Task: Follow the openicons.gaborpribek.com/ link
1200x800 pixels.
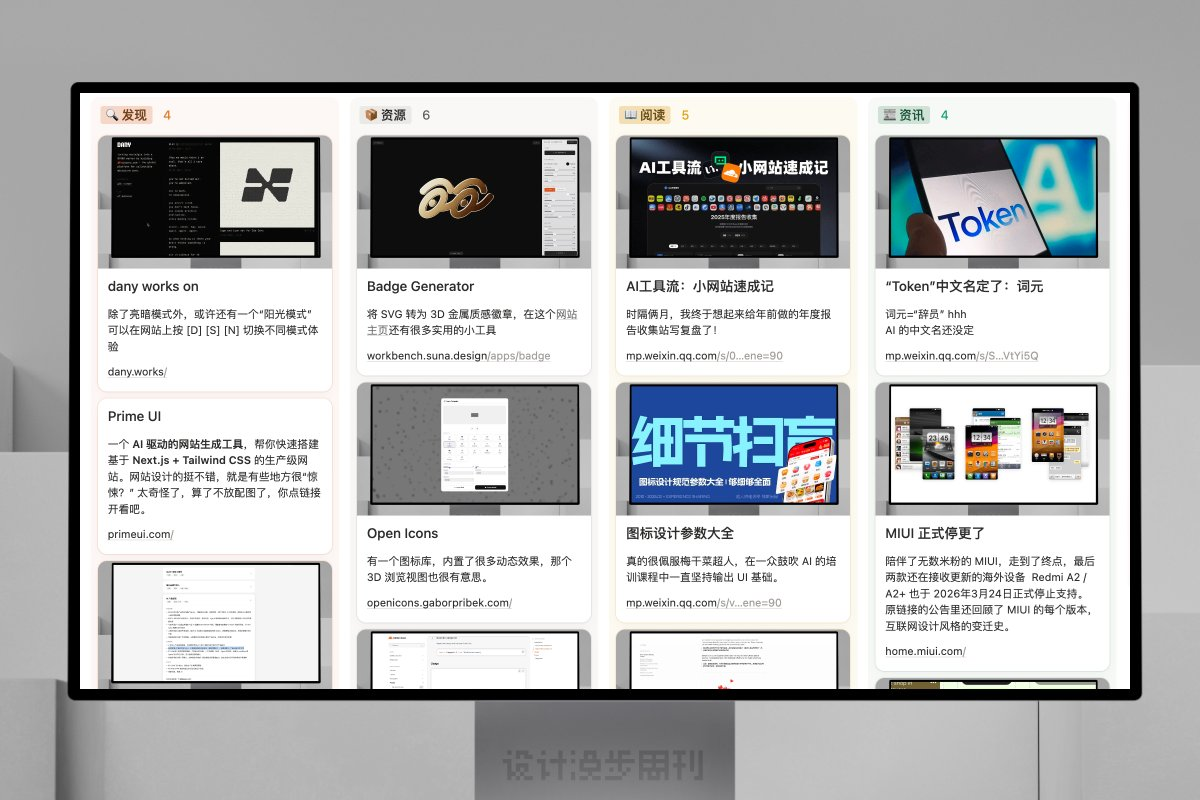Action: pyautogui.click(x=439, y=603)
